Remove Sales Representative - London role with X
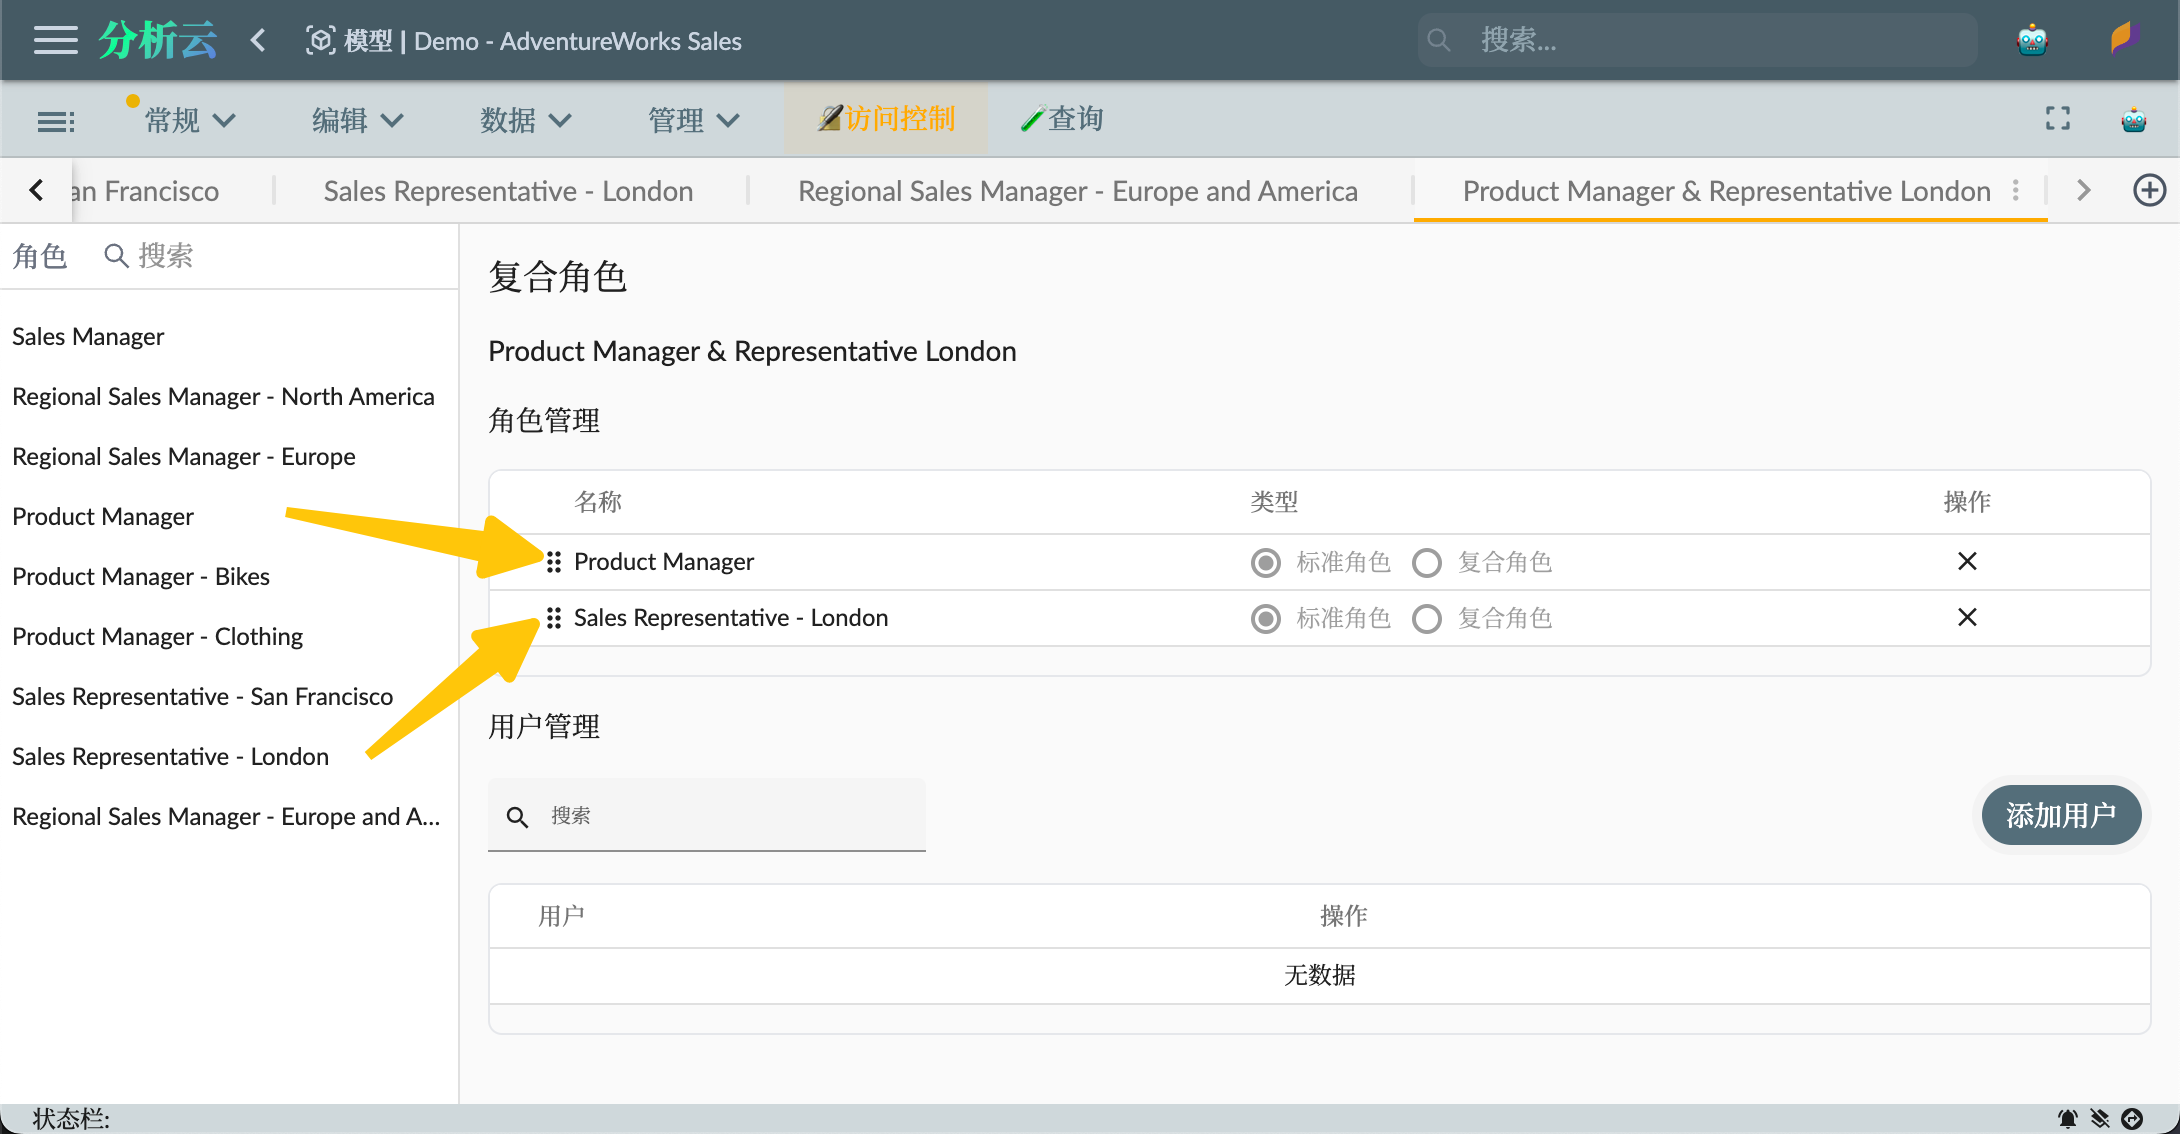 1966,617
